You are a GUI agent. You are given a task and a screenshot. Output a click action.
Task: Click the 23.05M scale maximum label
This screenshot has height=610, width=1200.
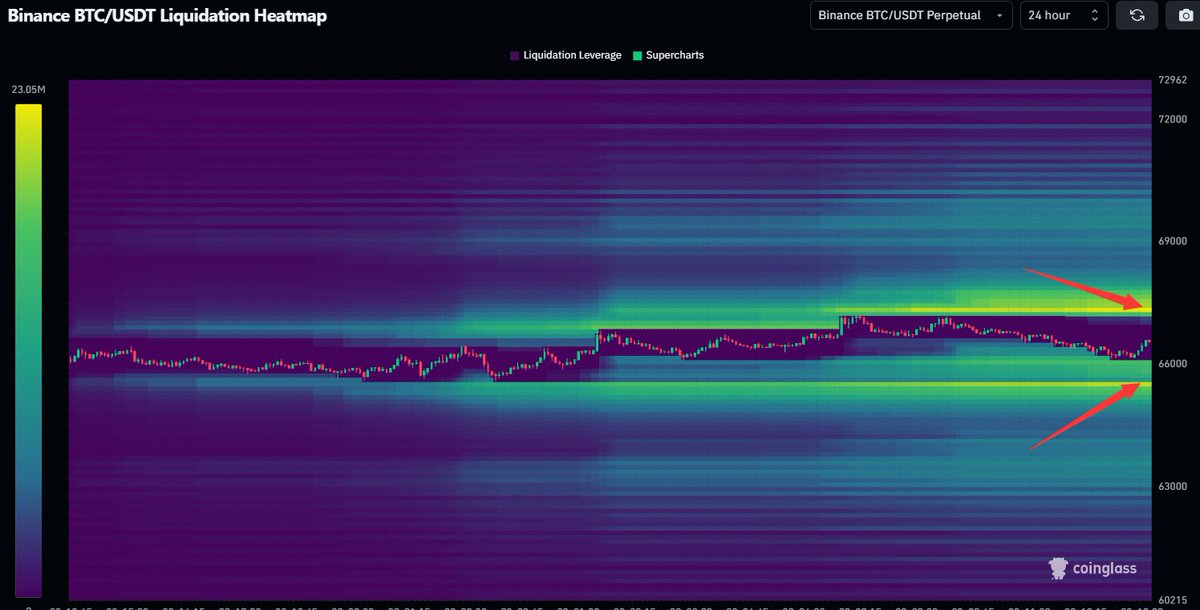[x=28, y=90]
